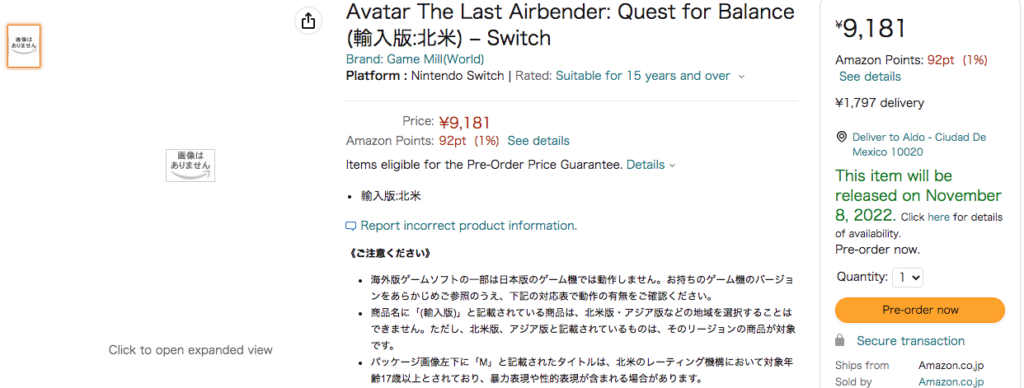
Task: Open the expanded view of the main product image
Action: point(190,165)
